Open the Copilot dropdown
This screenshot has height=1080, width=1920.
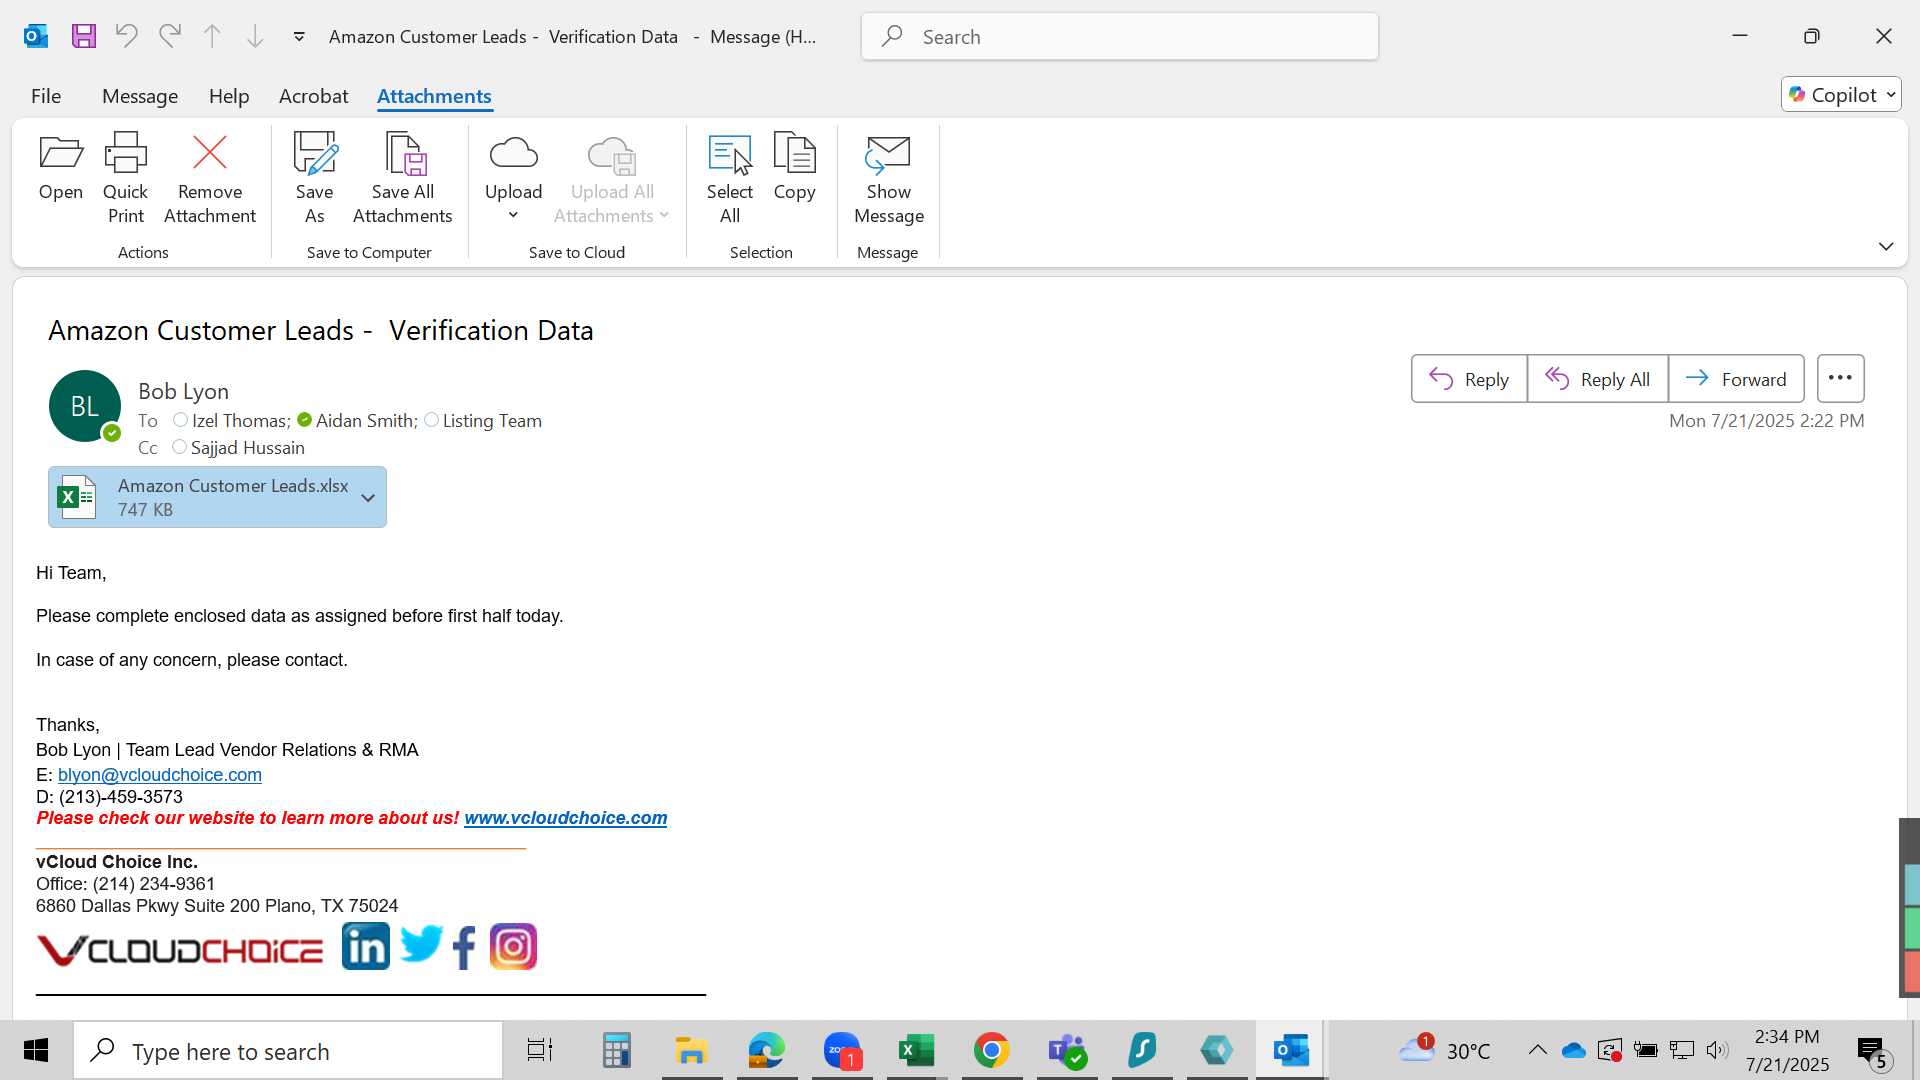click(1841, 95)
